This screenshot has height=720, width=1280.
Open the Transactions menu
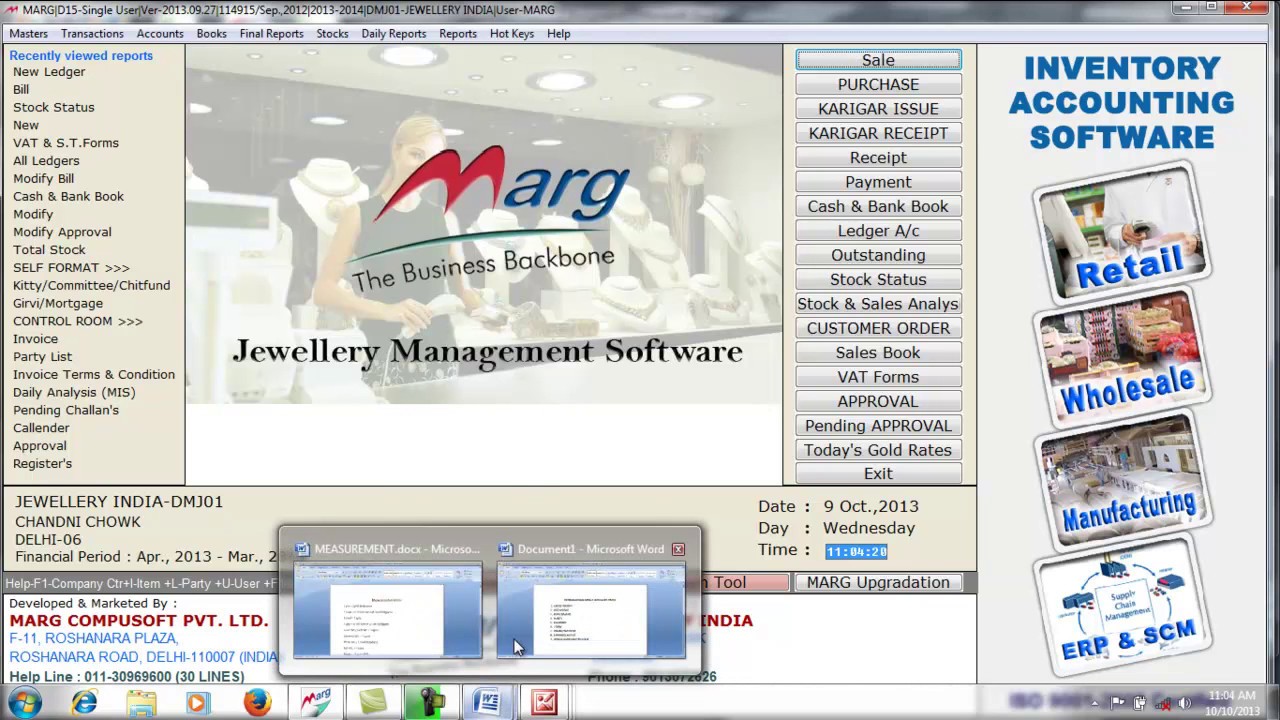tap(92, 34)
